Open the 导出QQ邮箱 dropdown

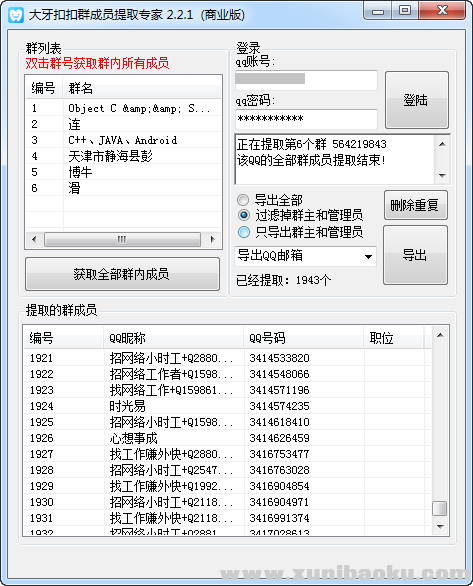coord(305,256)
